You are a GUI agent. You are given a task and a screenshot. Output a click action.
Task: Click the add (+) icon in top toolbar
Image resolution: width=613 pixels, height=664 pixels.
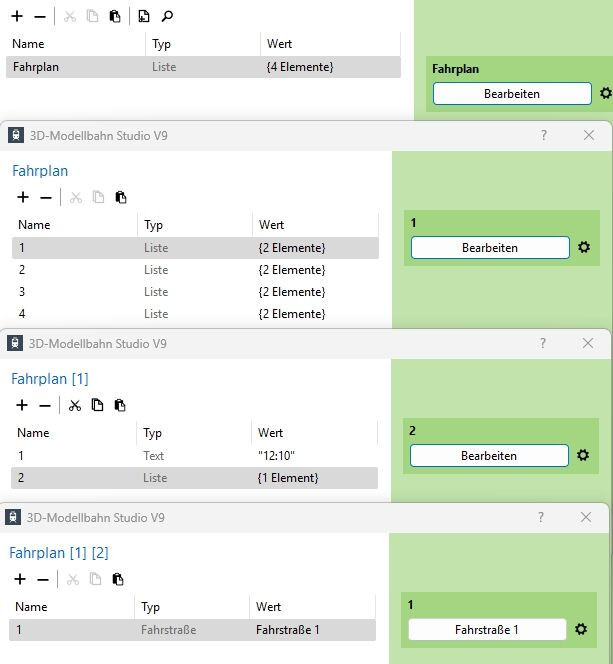click(x=17, y=17)
